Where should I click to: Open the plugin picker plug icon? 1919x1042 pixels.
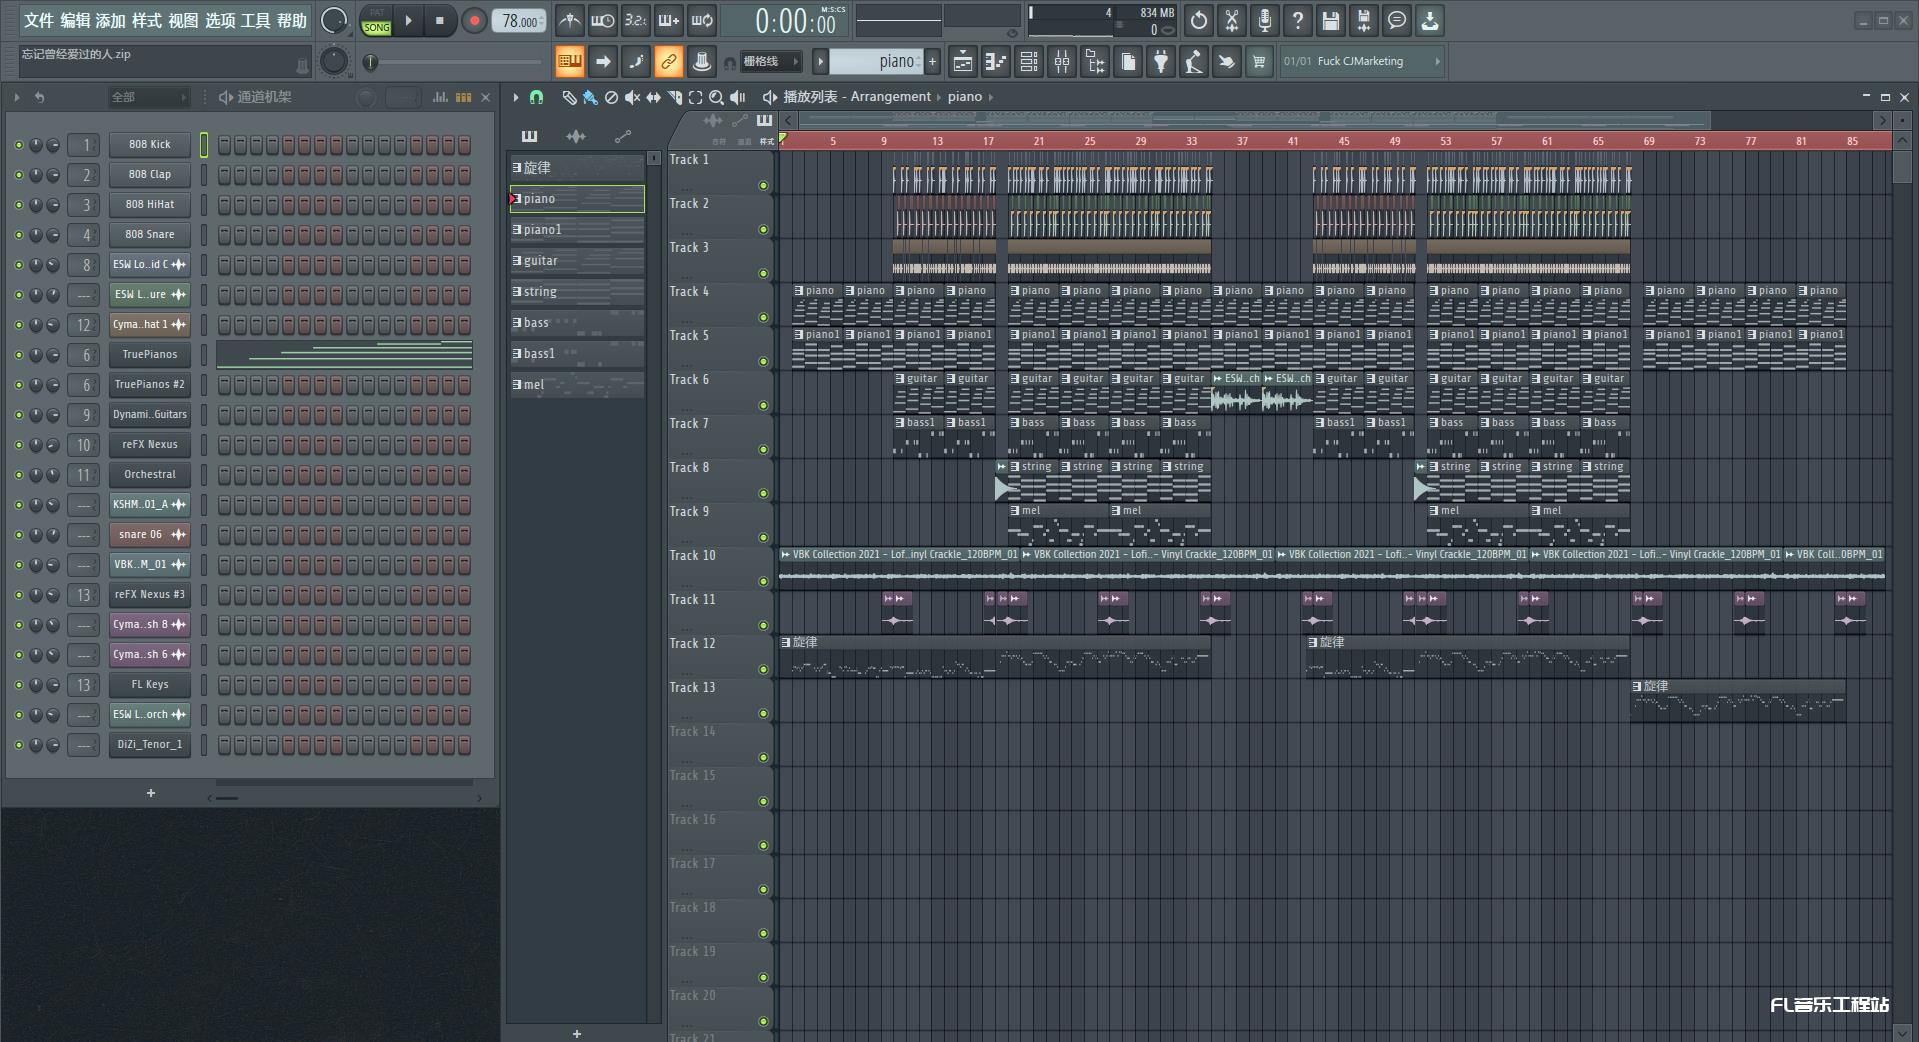1160,62
